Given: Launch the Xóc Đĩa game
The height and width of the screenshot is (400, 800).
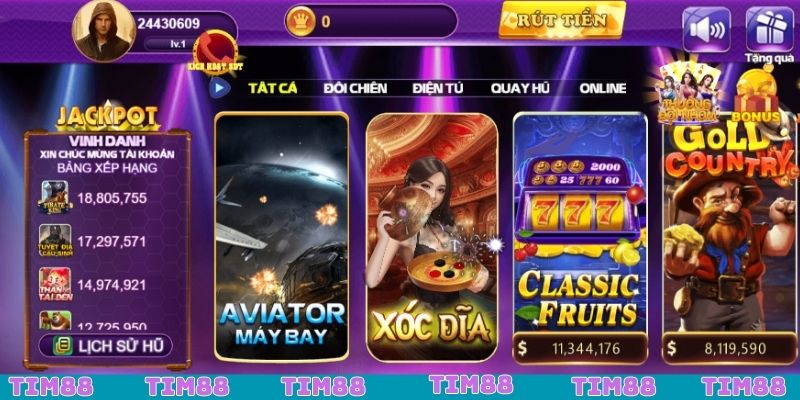Looking at the screenshot, I should (x=432, y=237).
